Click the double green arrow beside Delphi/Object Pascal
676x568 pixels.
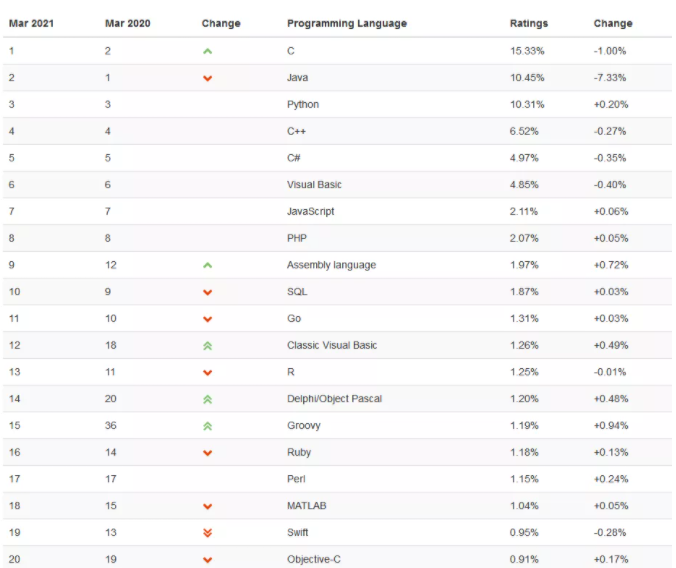click(207, 399)
